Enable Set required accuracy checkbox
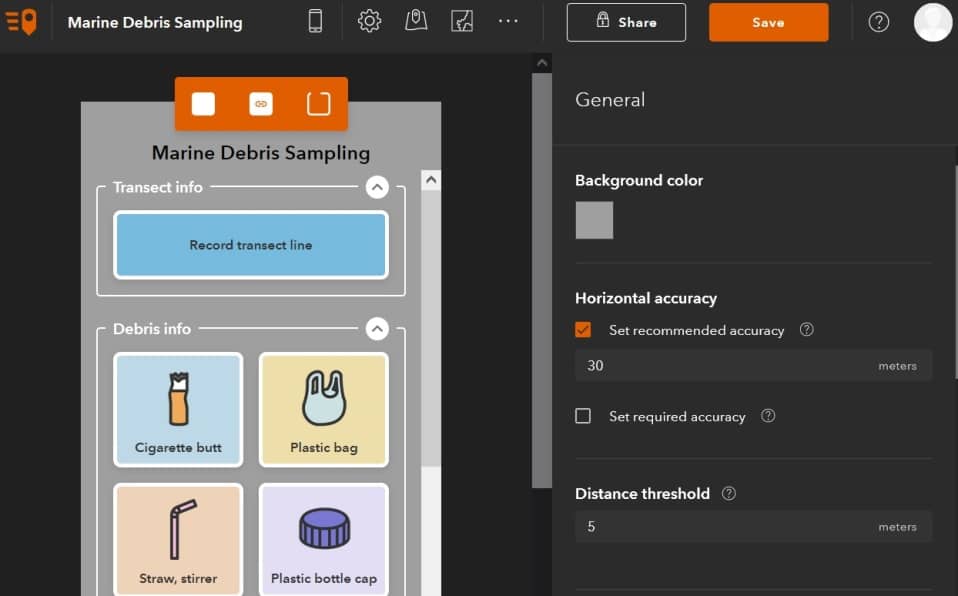This screenshot has width=958, height=596. pos(583,416)
